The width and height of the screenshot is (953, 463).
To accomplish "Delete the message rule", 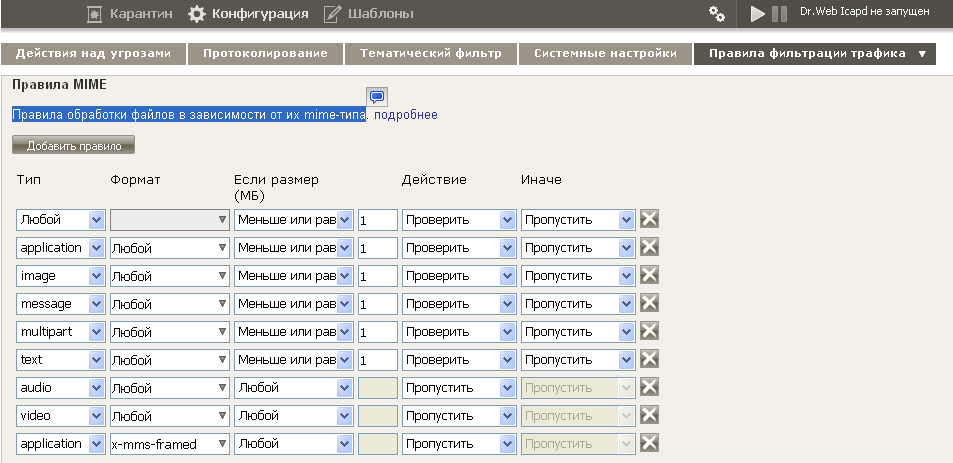I will [649, 303].
